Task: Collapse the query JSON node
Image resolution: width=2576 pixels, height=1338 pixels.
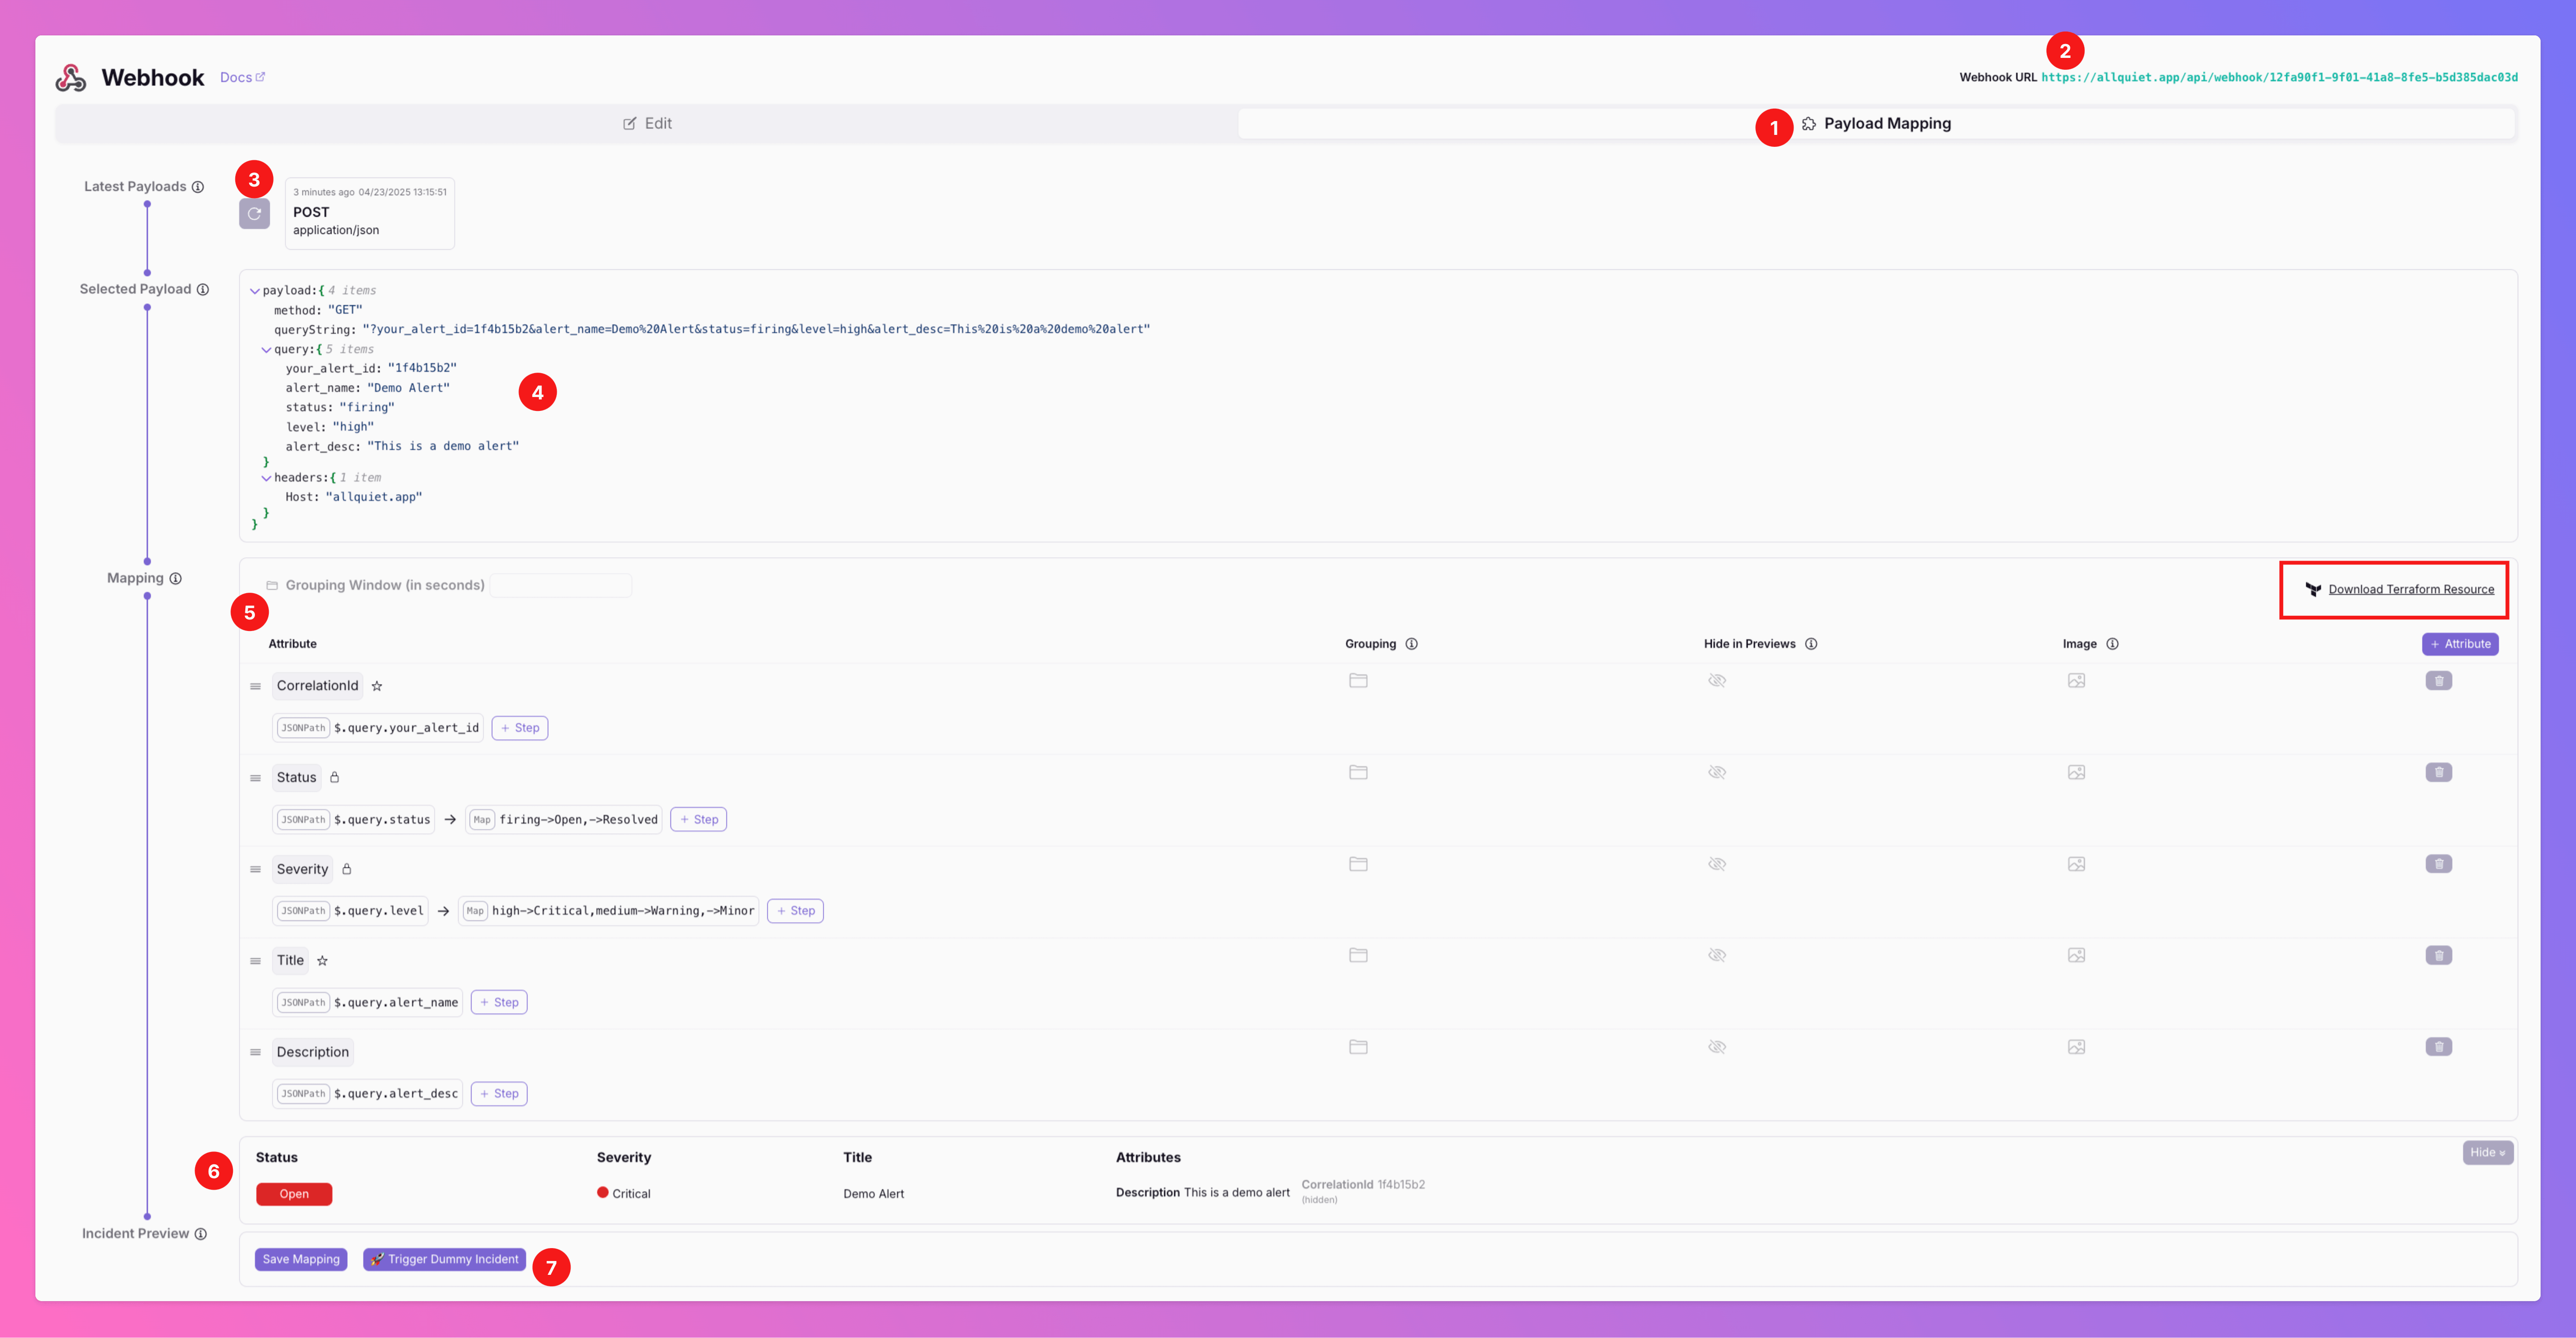Action: point(266,350)
